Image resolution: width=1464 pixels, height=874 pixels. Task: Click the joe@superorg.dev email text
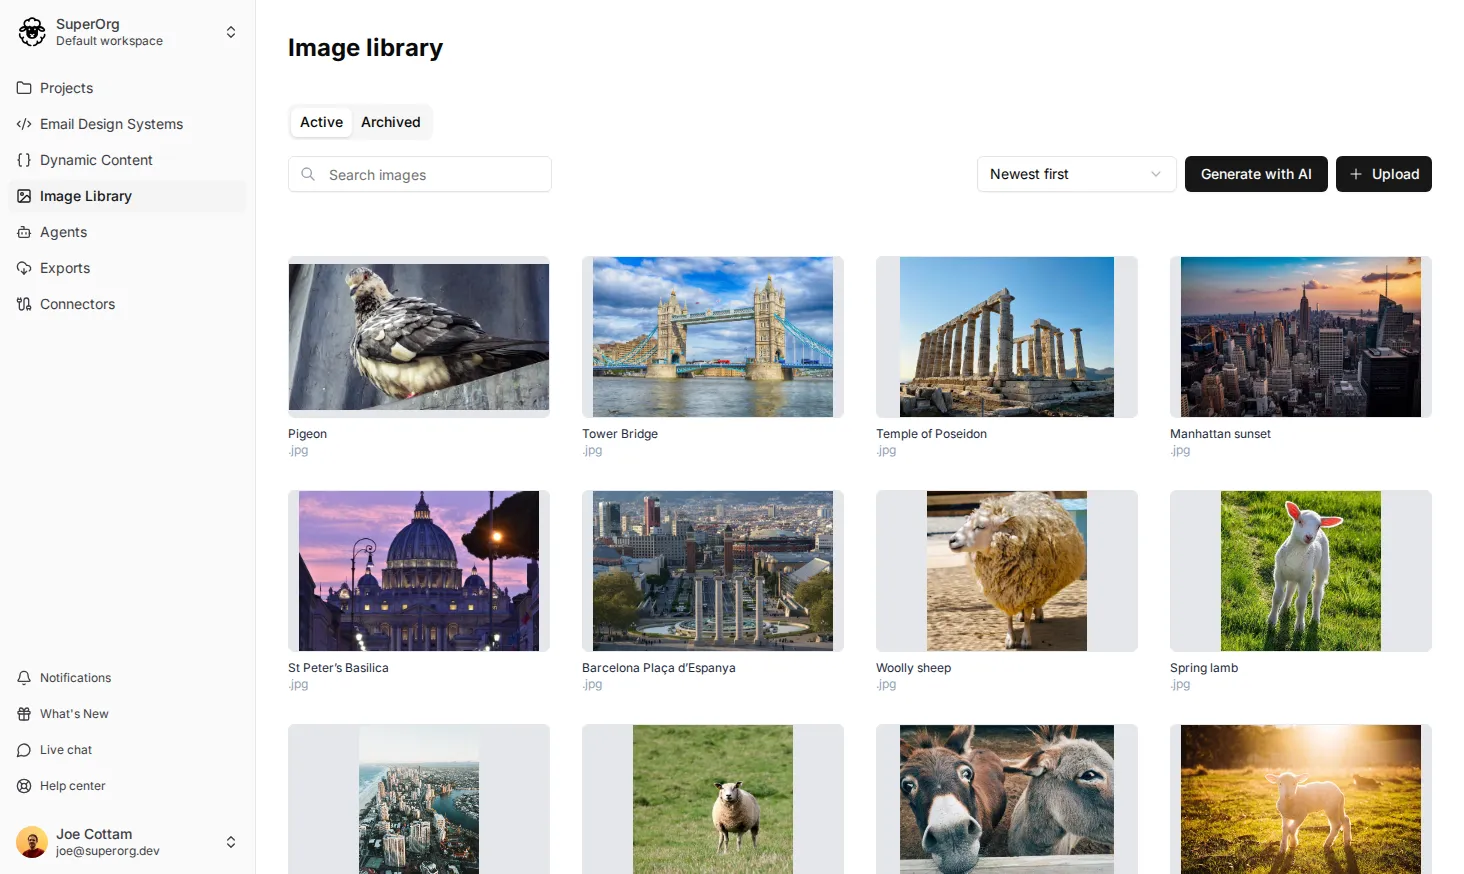point(108,851)
